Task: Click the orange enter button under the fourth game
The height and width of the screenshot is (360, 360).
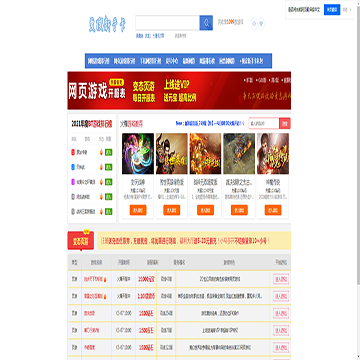Action: coord(239,210)
